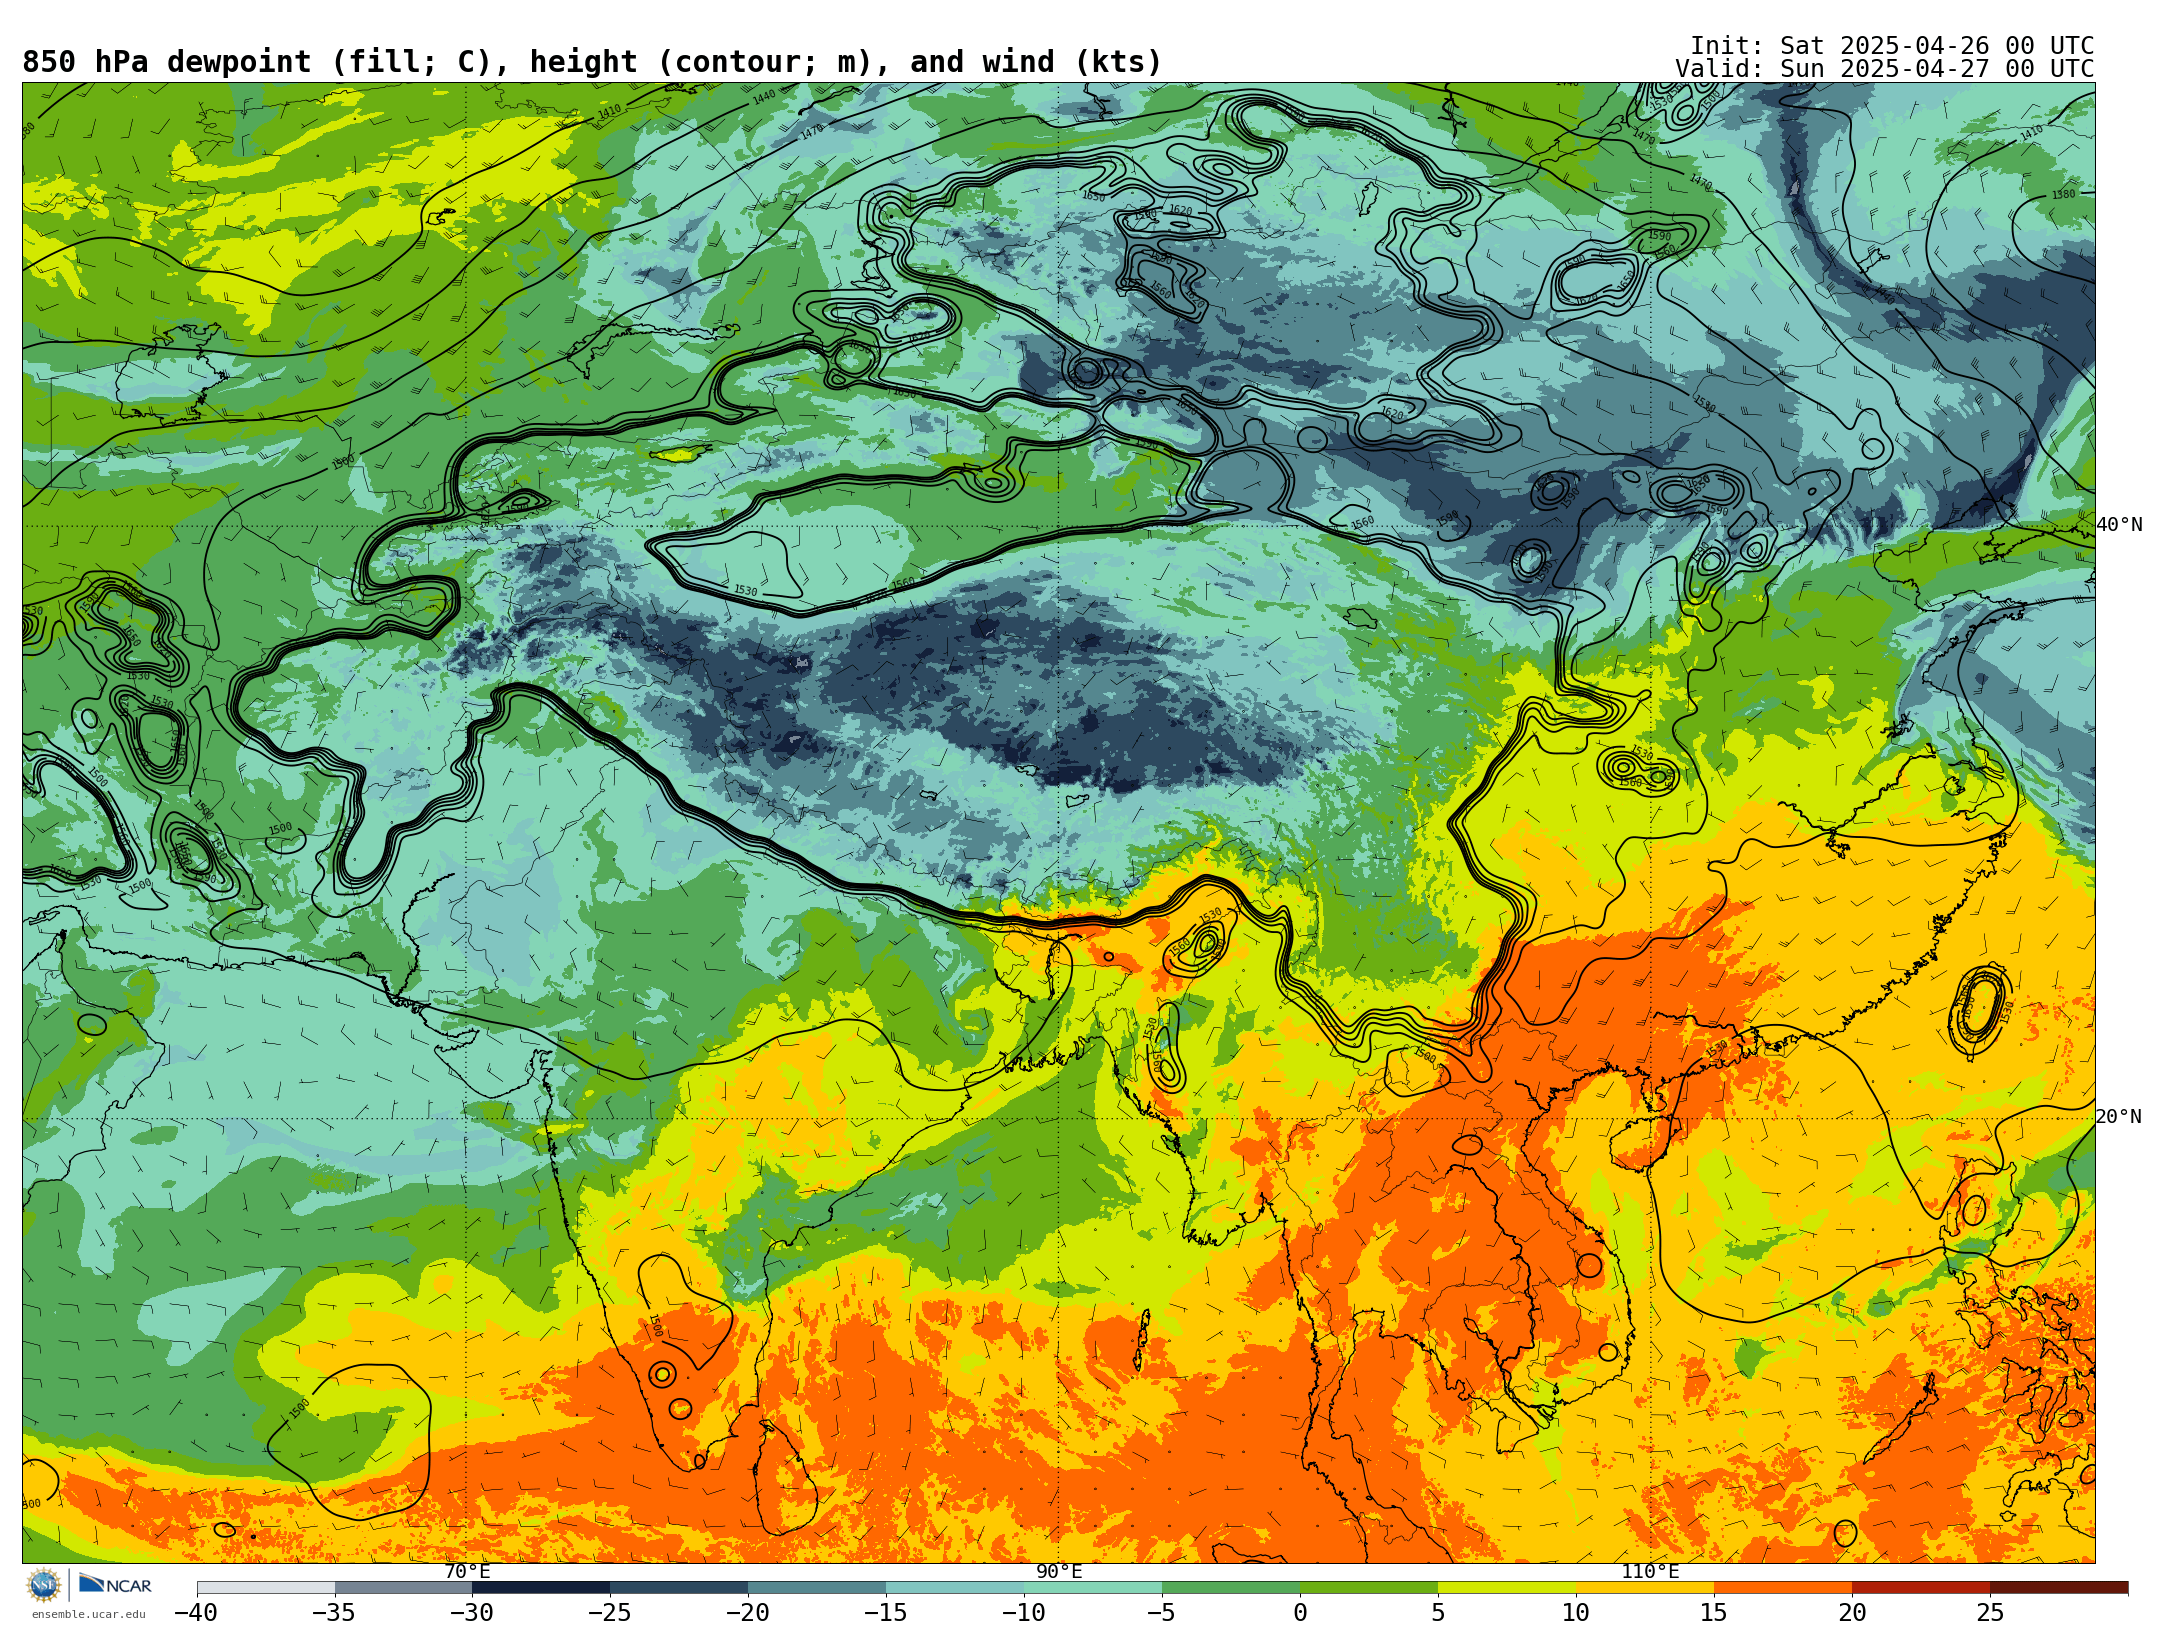Pick the light gray -40 to -35 colorbar segment
2160x1626 pixels.
266,1588
